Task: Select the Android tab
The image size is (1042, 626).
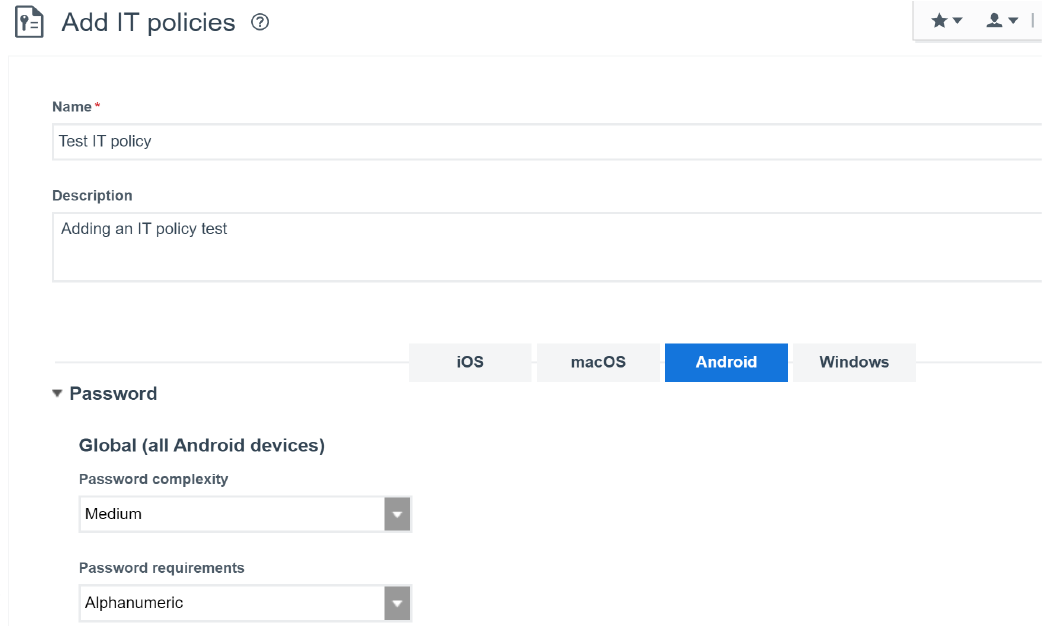Action: [726, 362]
